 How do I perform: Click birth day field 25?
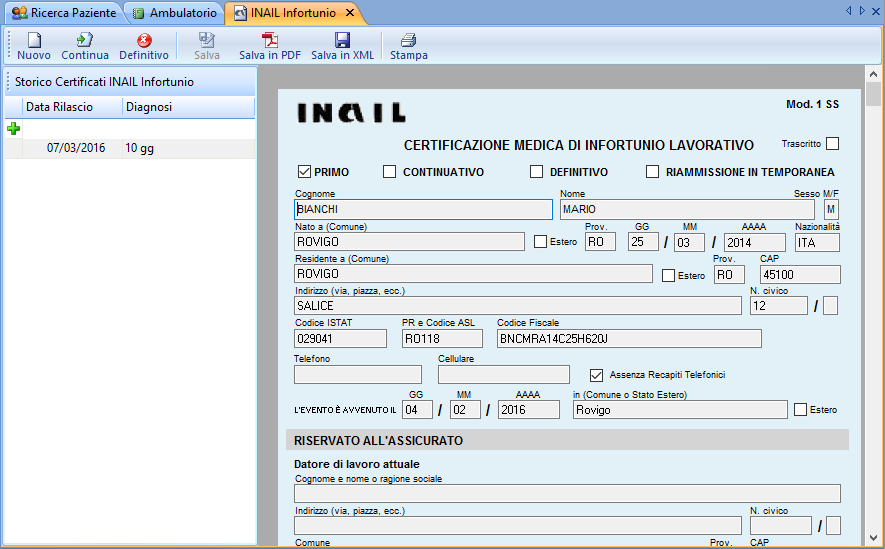point(643,242)
